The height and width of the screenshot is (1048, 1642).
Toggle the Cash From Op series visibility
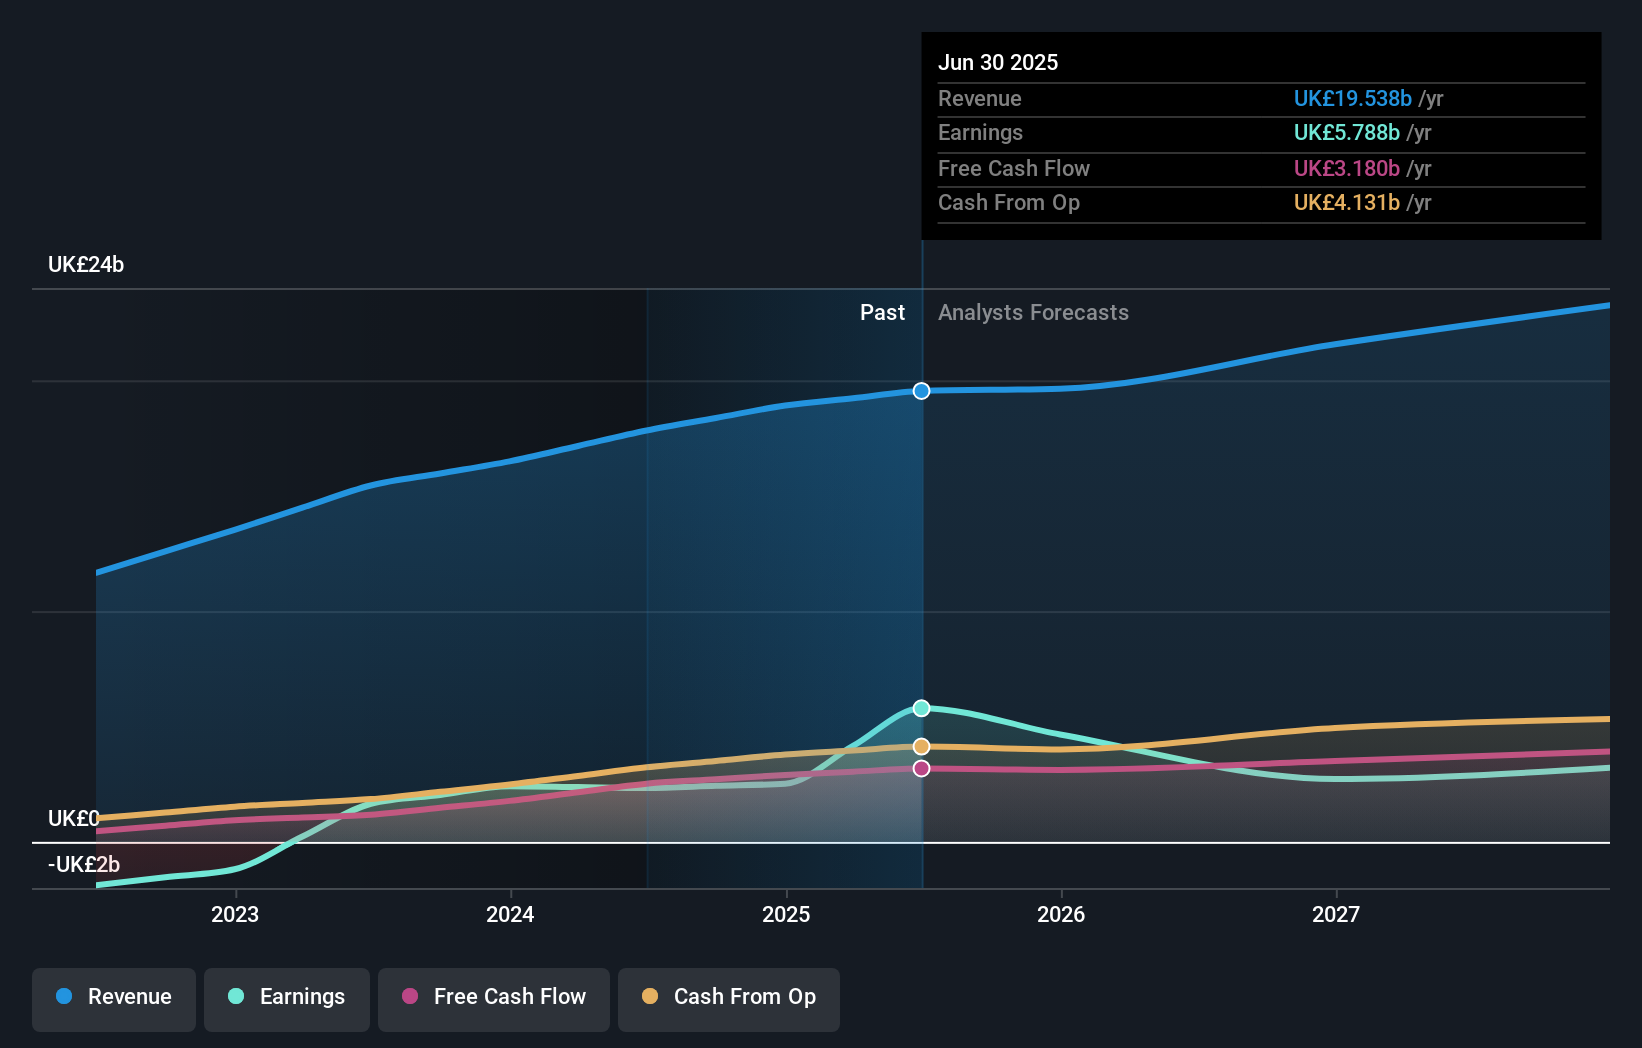[x=729, y=997]
